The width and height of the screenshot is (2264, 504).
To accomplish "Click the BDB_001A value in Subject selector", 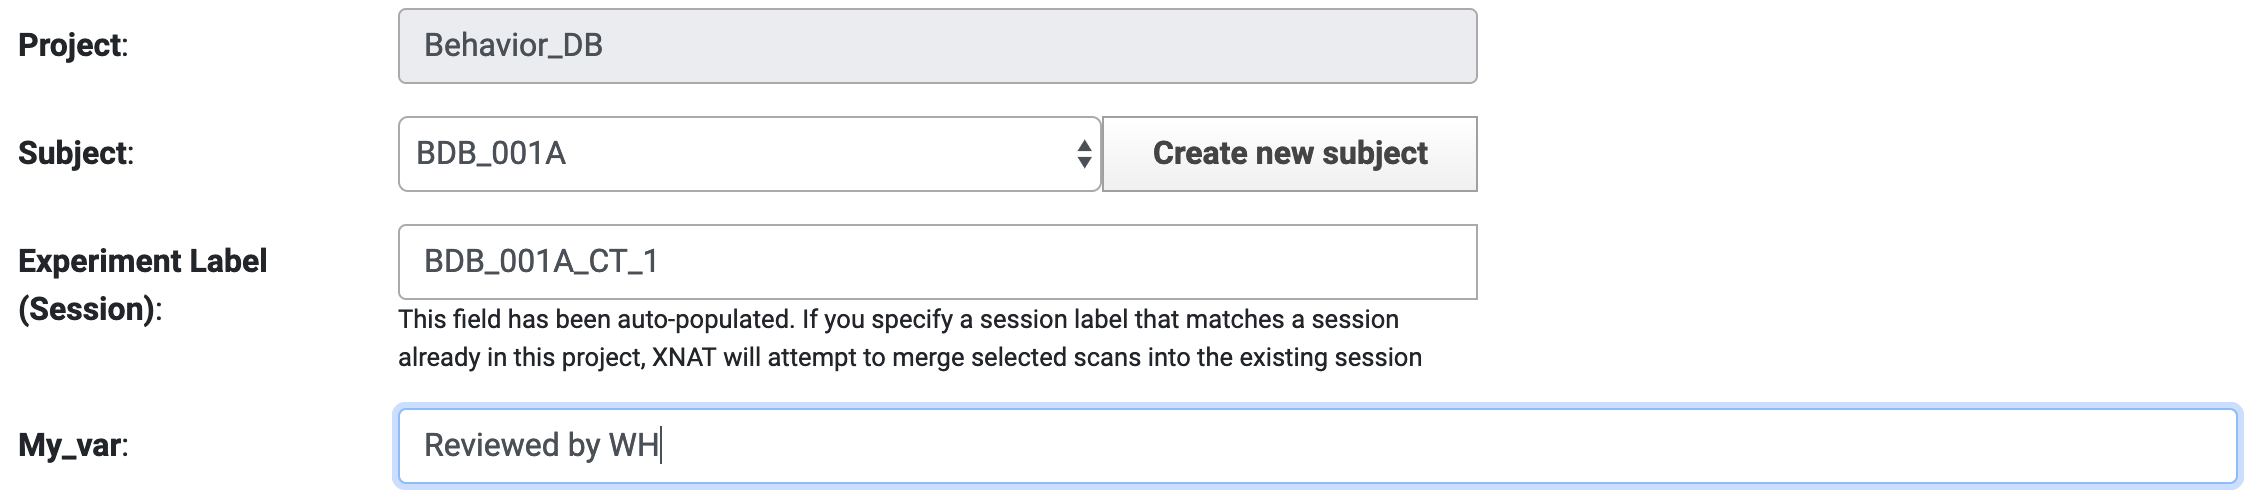I will tap(491, 154).
